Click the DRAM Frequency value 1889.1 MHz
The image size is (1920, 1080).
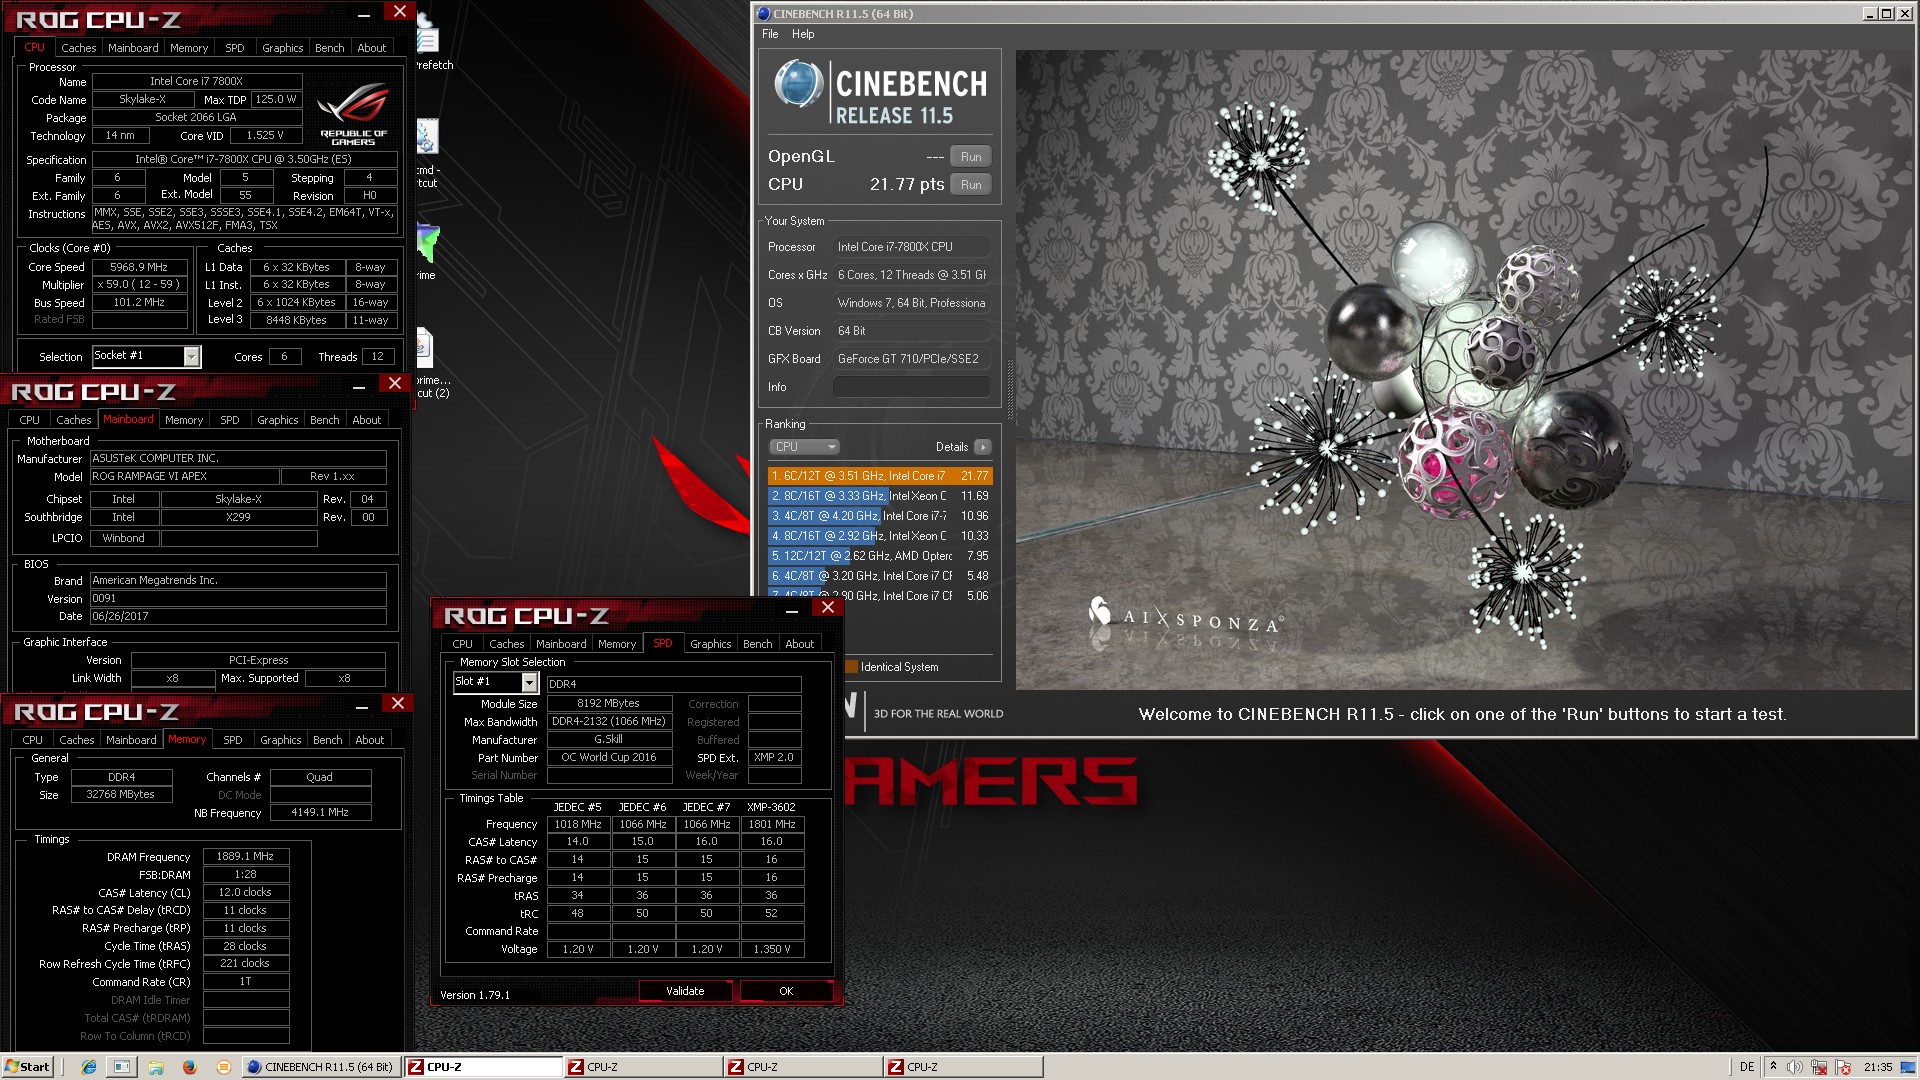246,856
